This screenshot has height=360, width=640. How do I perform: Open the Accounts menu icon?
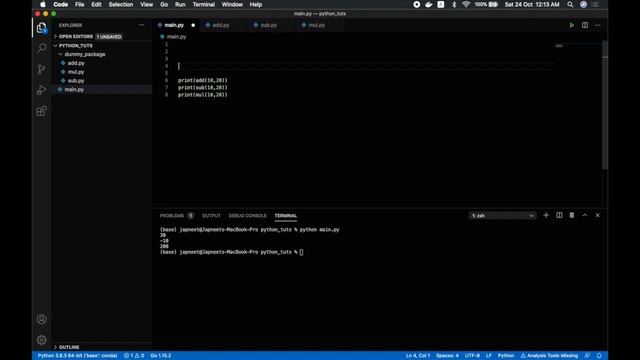coord(41,319)
